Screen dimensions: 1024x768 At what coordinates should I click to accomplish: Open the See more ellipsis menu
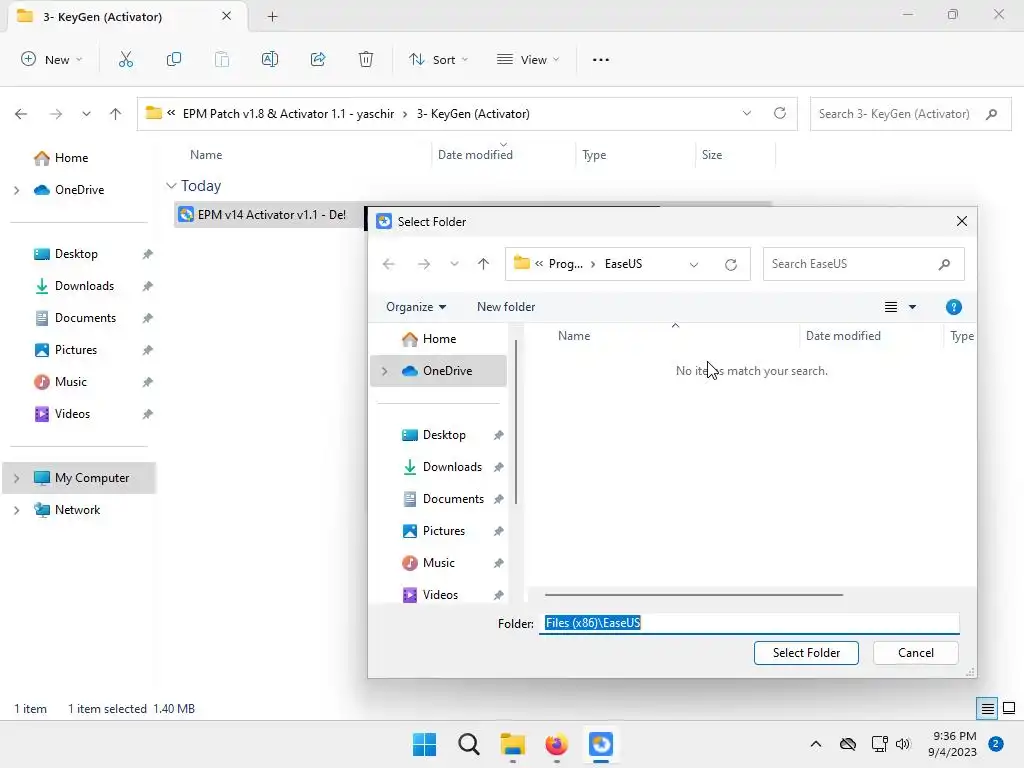point(601,59)
